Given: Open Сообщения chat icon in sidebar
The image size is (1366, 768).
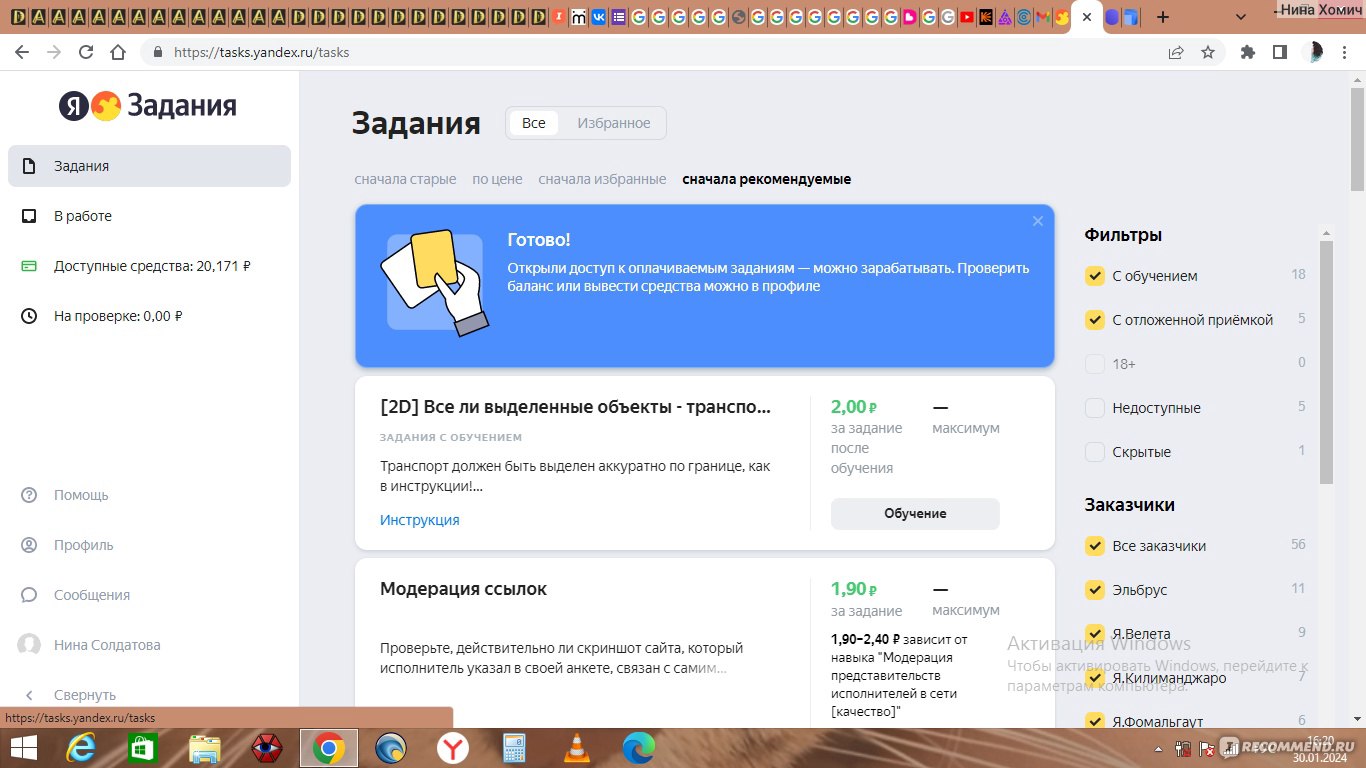Looking at the screenshot, I should tap(30, 595).
